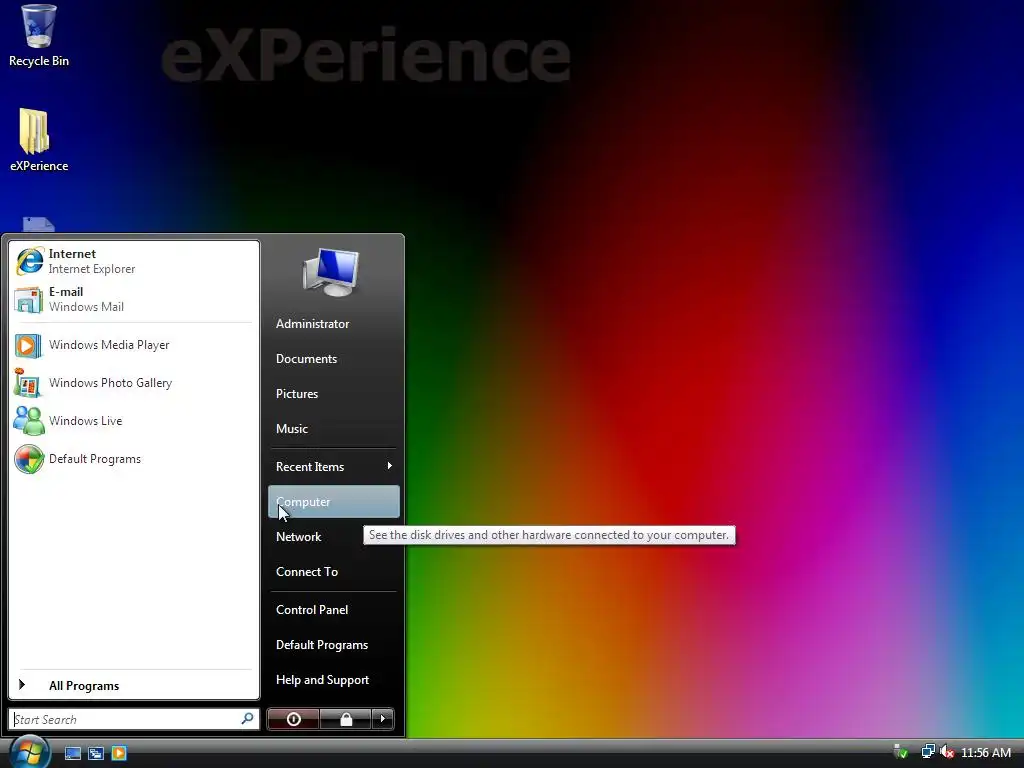This screenshot has height=768, width=1024.
Task: Click the user account picture icon
Action: click(331, 272)
